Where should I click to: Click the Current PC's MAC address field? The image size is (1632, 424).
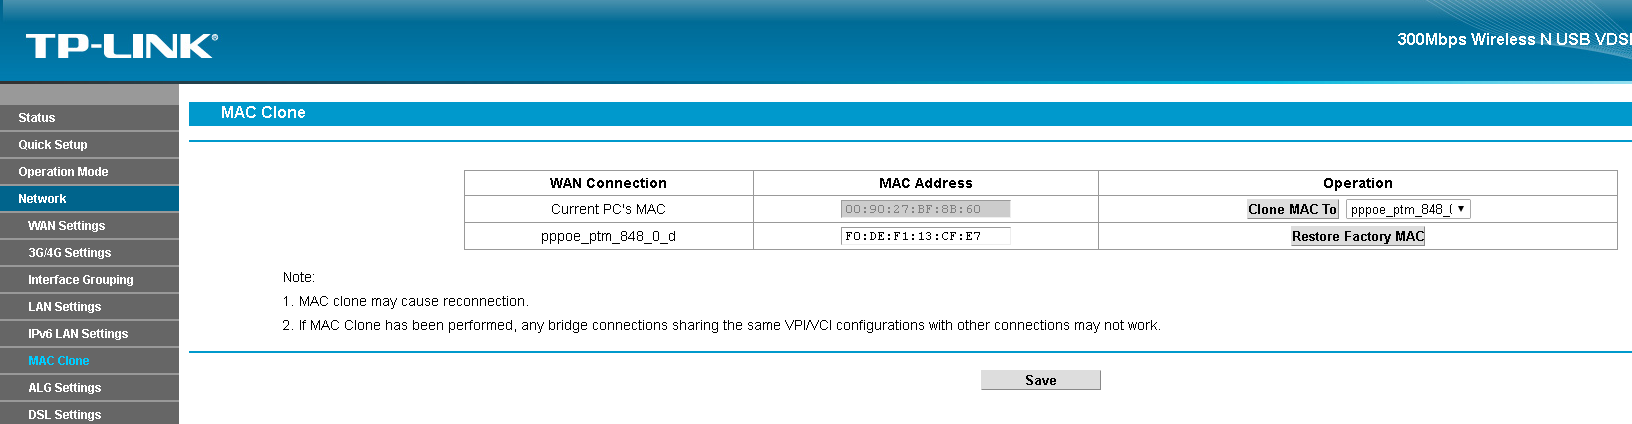pyautogui.click(x=925, y=209)
